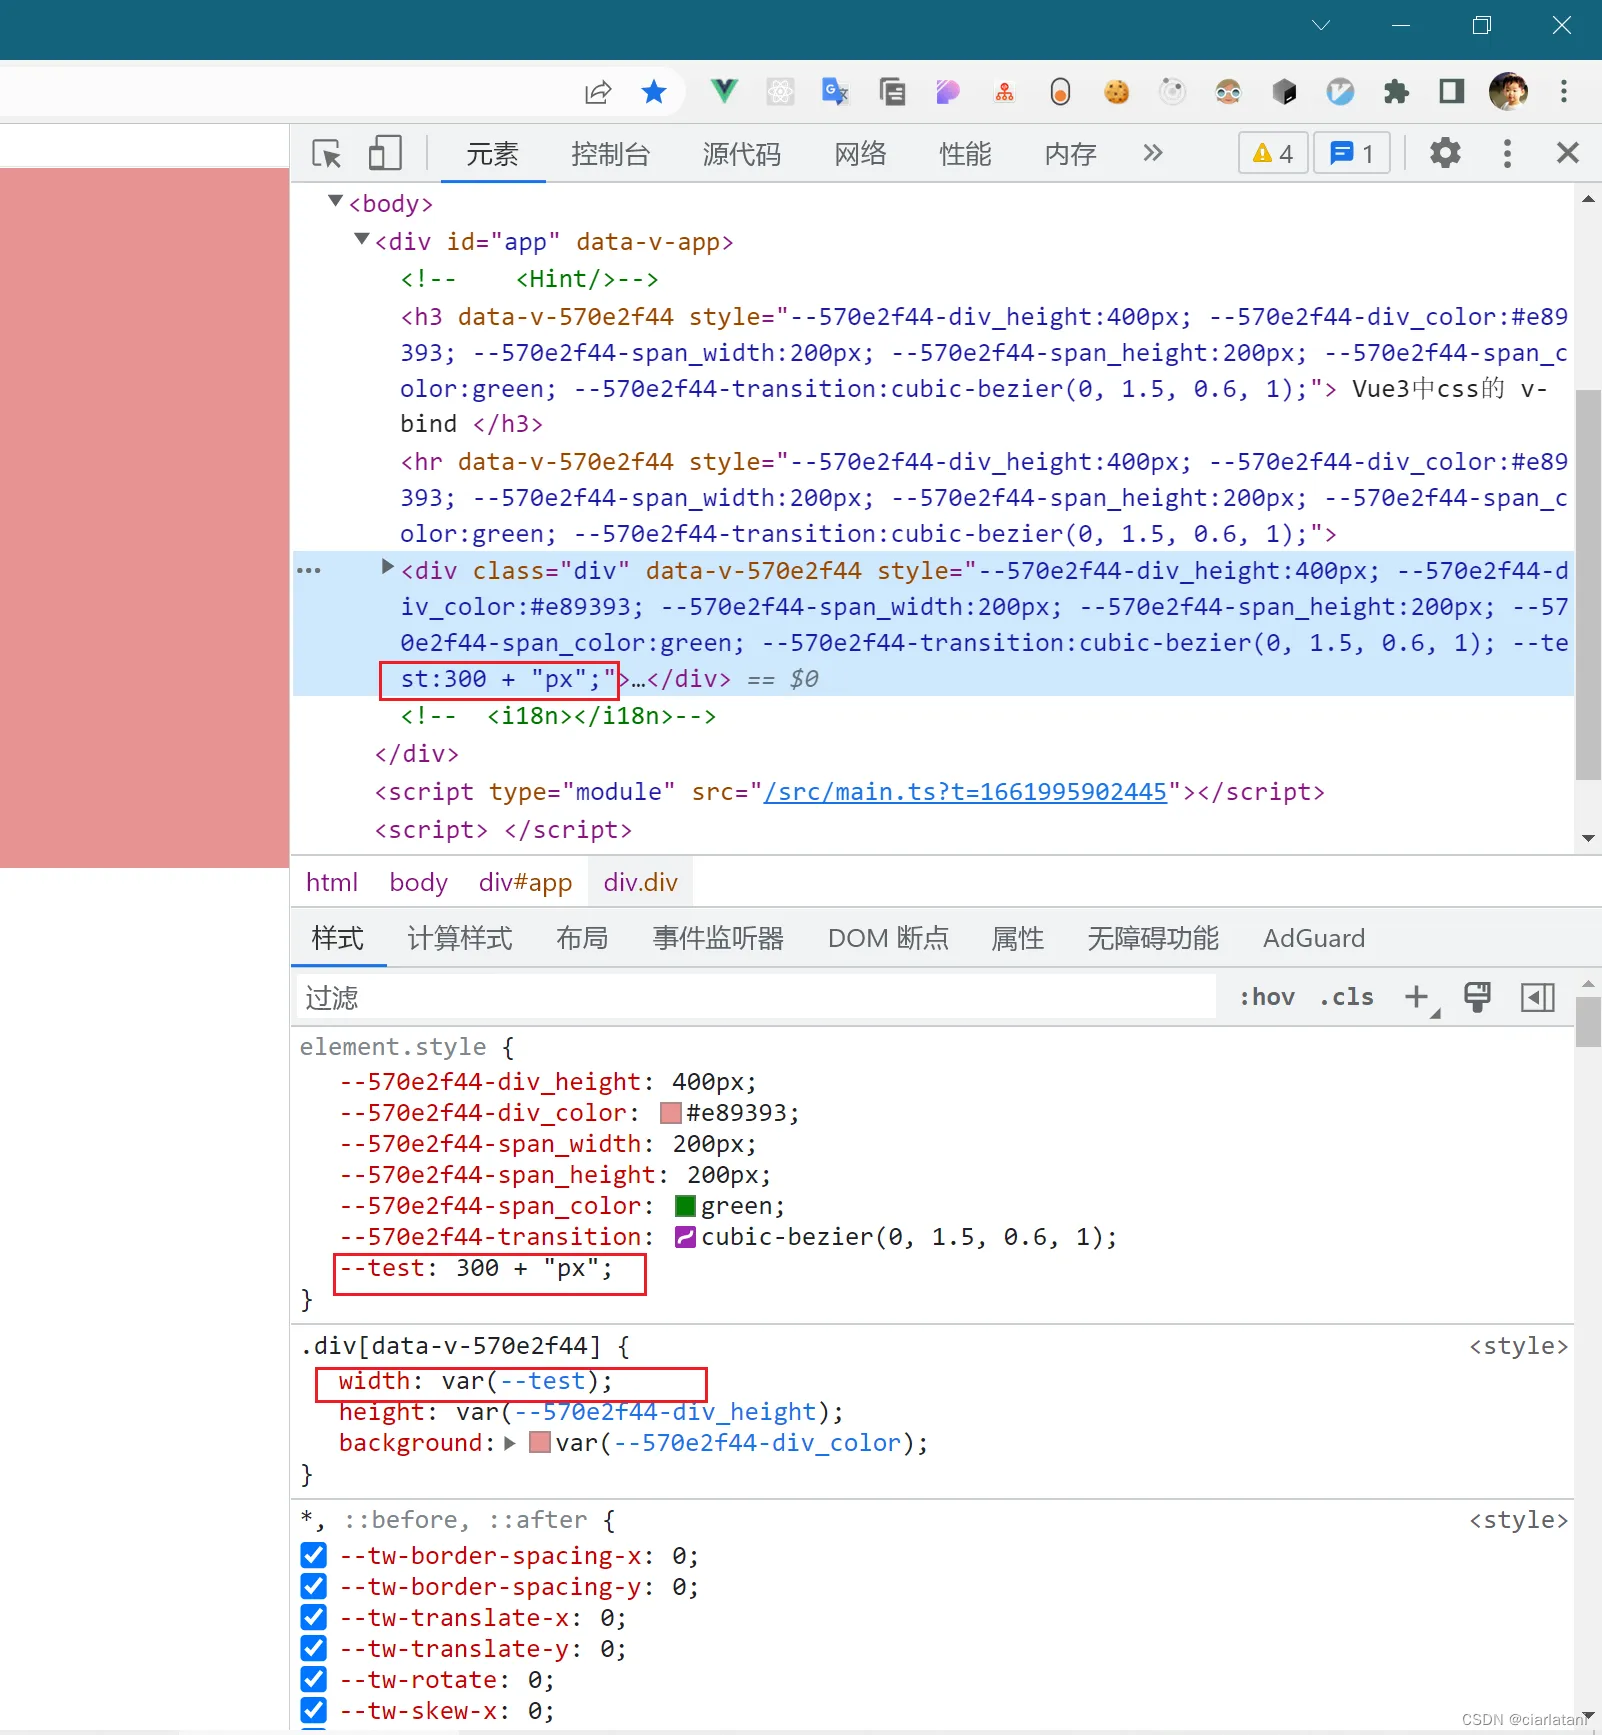The height and width of the screenshot is (1735, 1602).
Task: Bookmark this page with the star icon
Action: 654,92
